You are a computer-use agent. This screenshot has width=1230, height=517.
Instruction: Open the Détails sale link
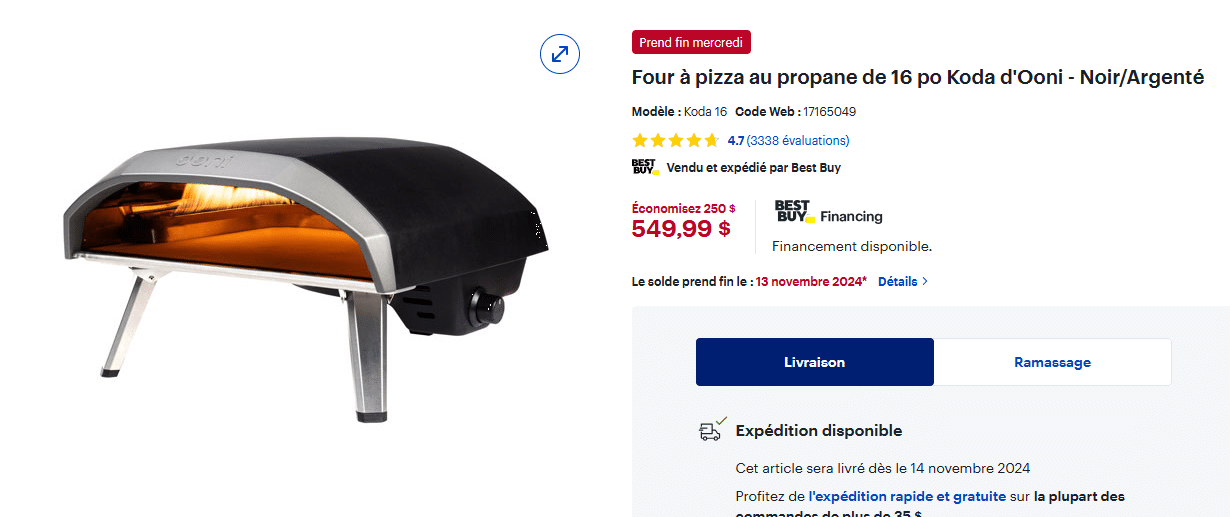click(897, 282)
